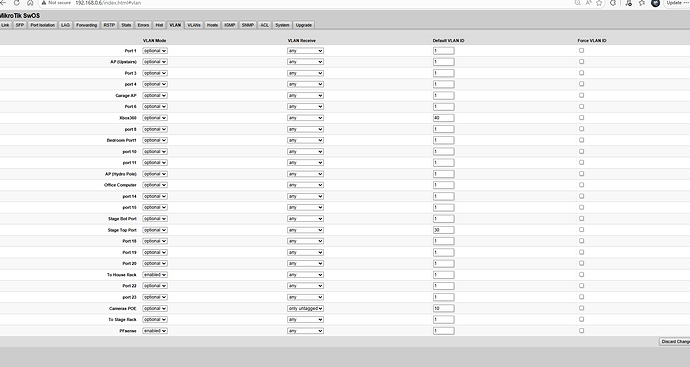This screenshot has width=690, height=367.
Task: Open the Errors tab
Action: pyautogui.click(x=143, y=25)
